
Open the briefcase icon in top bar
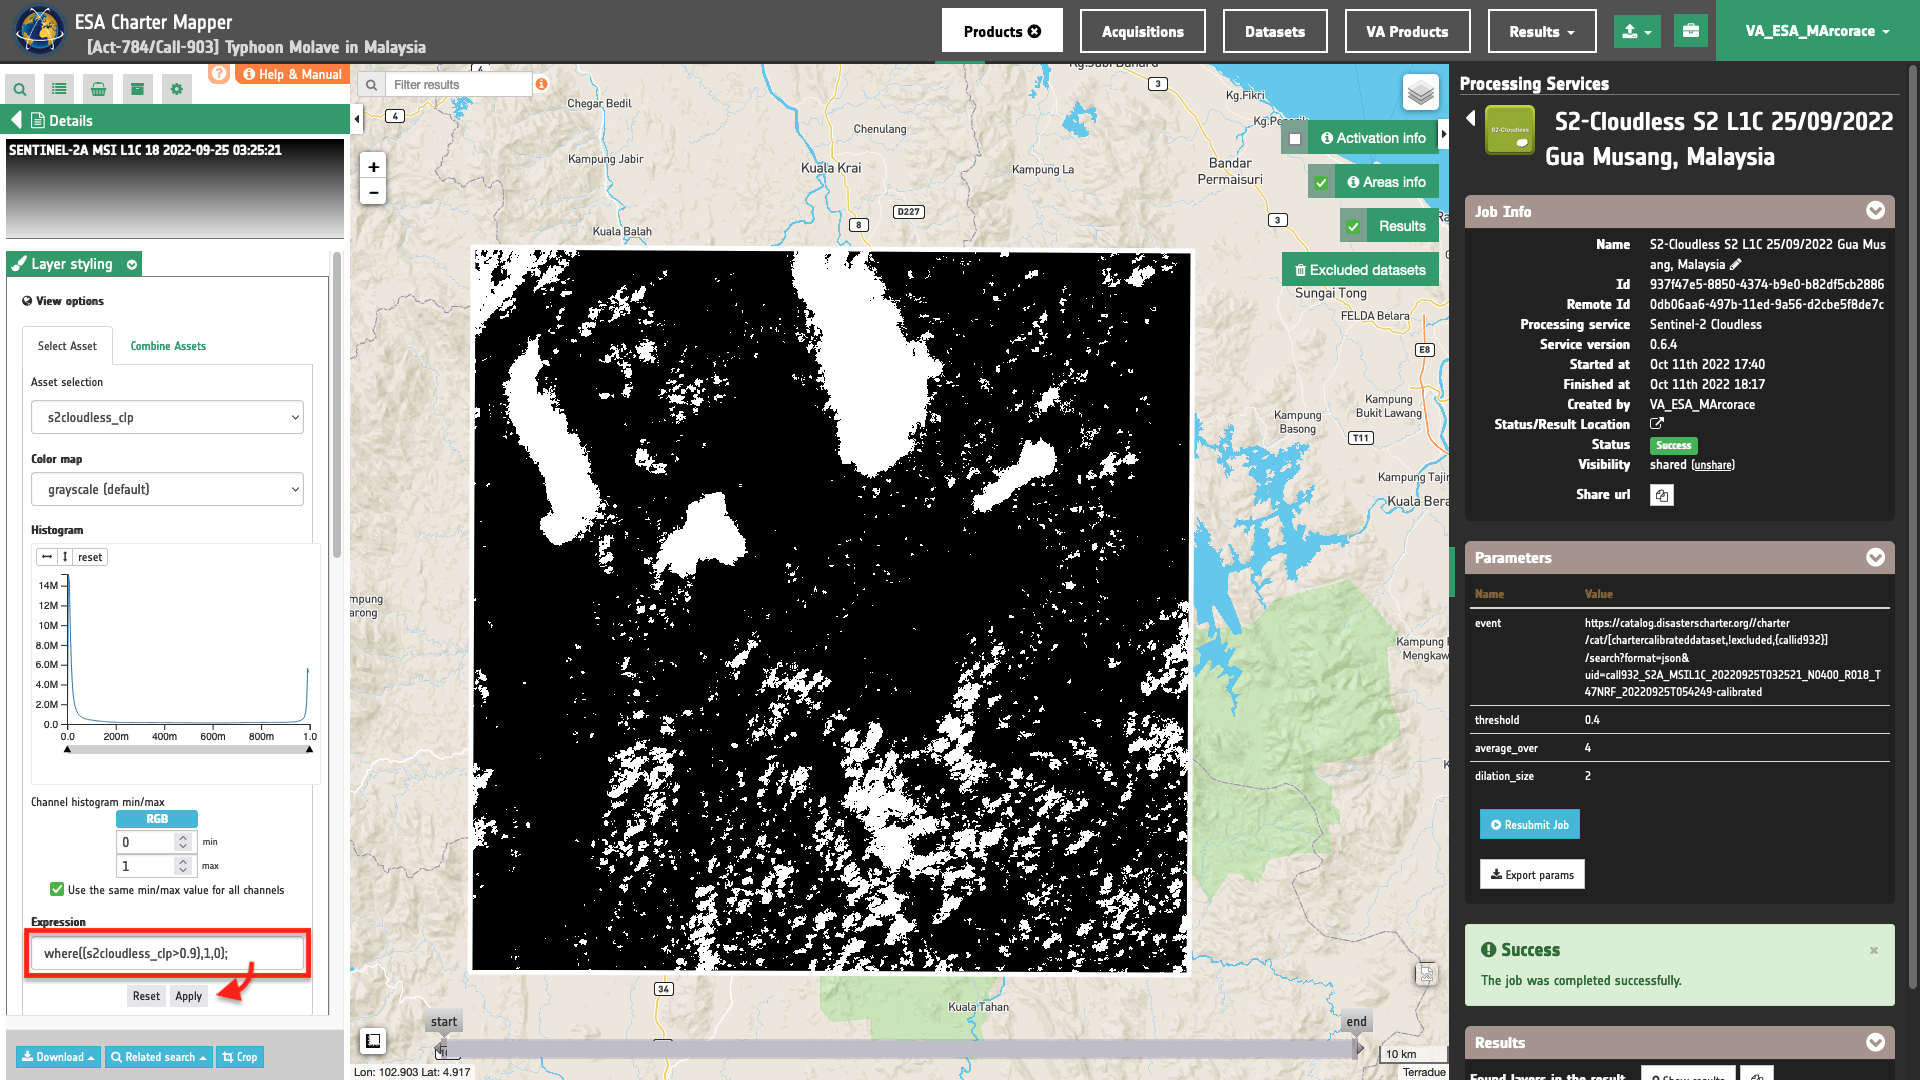click(1691, 31)
